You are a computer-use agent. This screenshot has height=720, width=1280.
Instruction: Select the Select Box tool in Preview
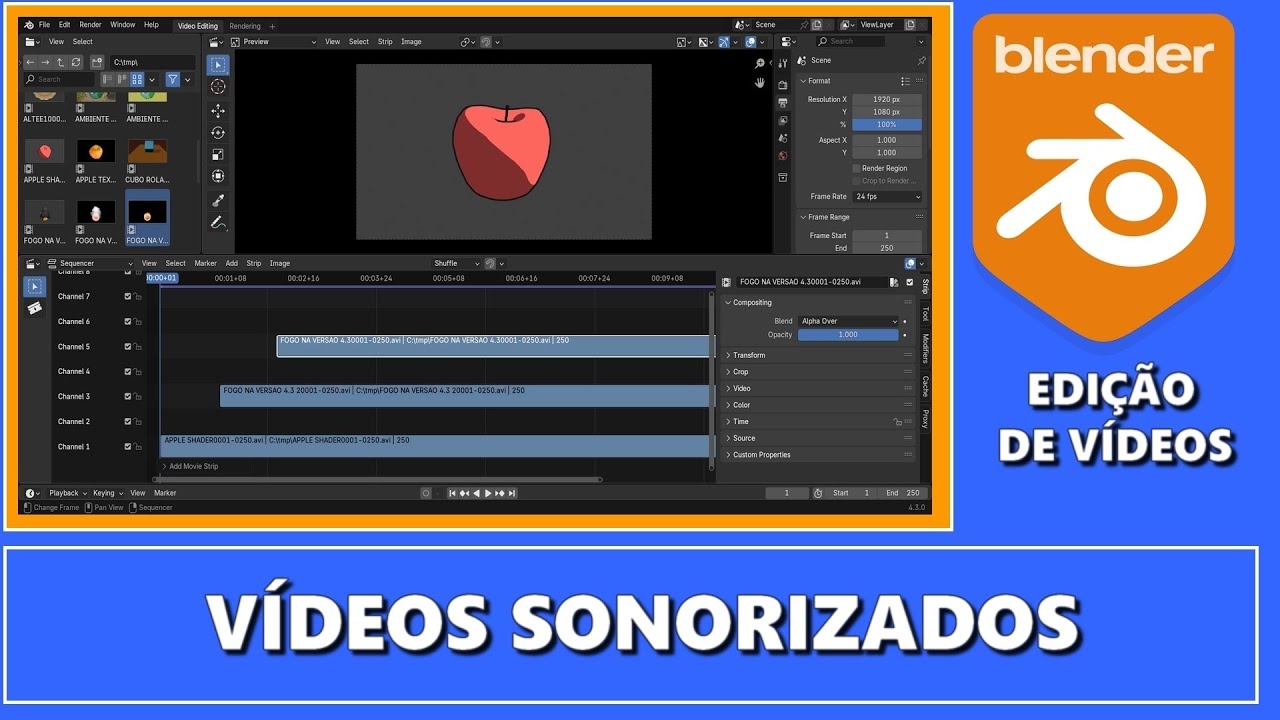pos(218,65)
